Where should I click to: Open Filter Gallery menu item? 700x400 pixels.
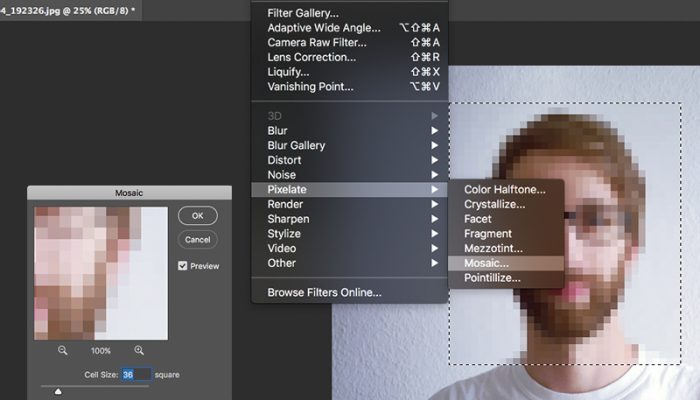click(350, 13)
